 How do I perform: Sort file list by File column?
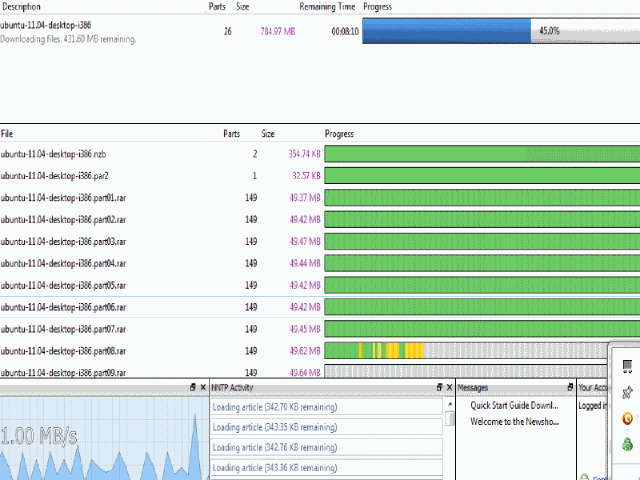tap(7, 134)
